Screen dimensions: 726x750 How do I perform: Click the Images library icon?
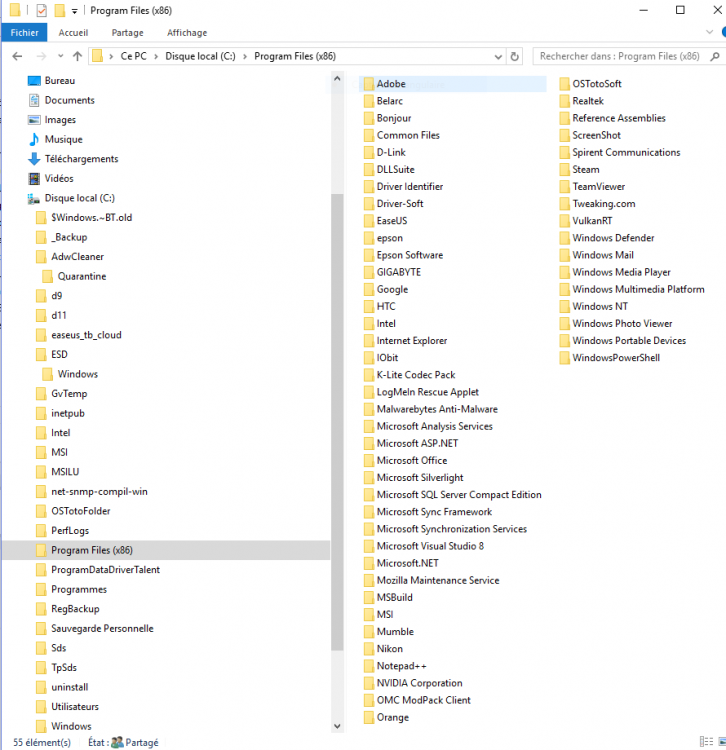pos(34,120)
